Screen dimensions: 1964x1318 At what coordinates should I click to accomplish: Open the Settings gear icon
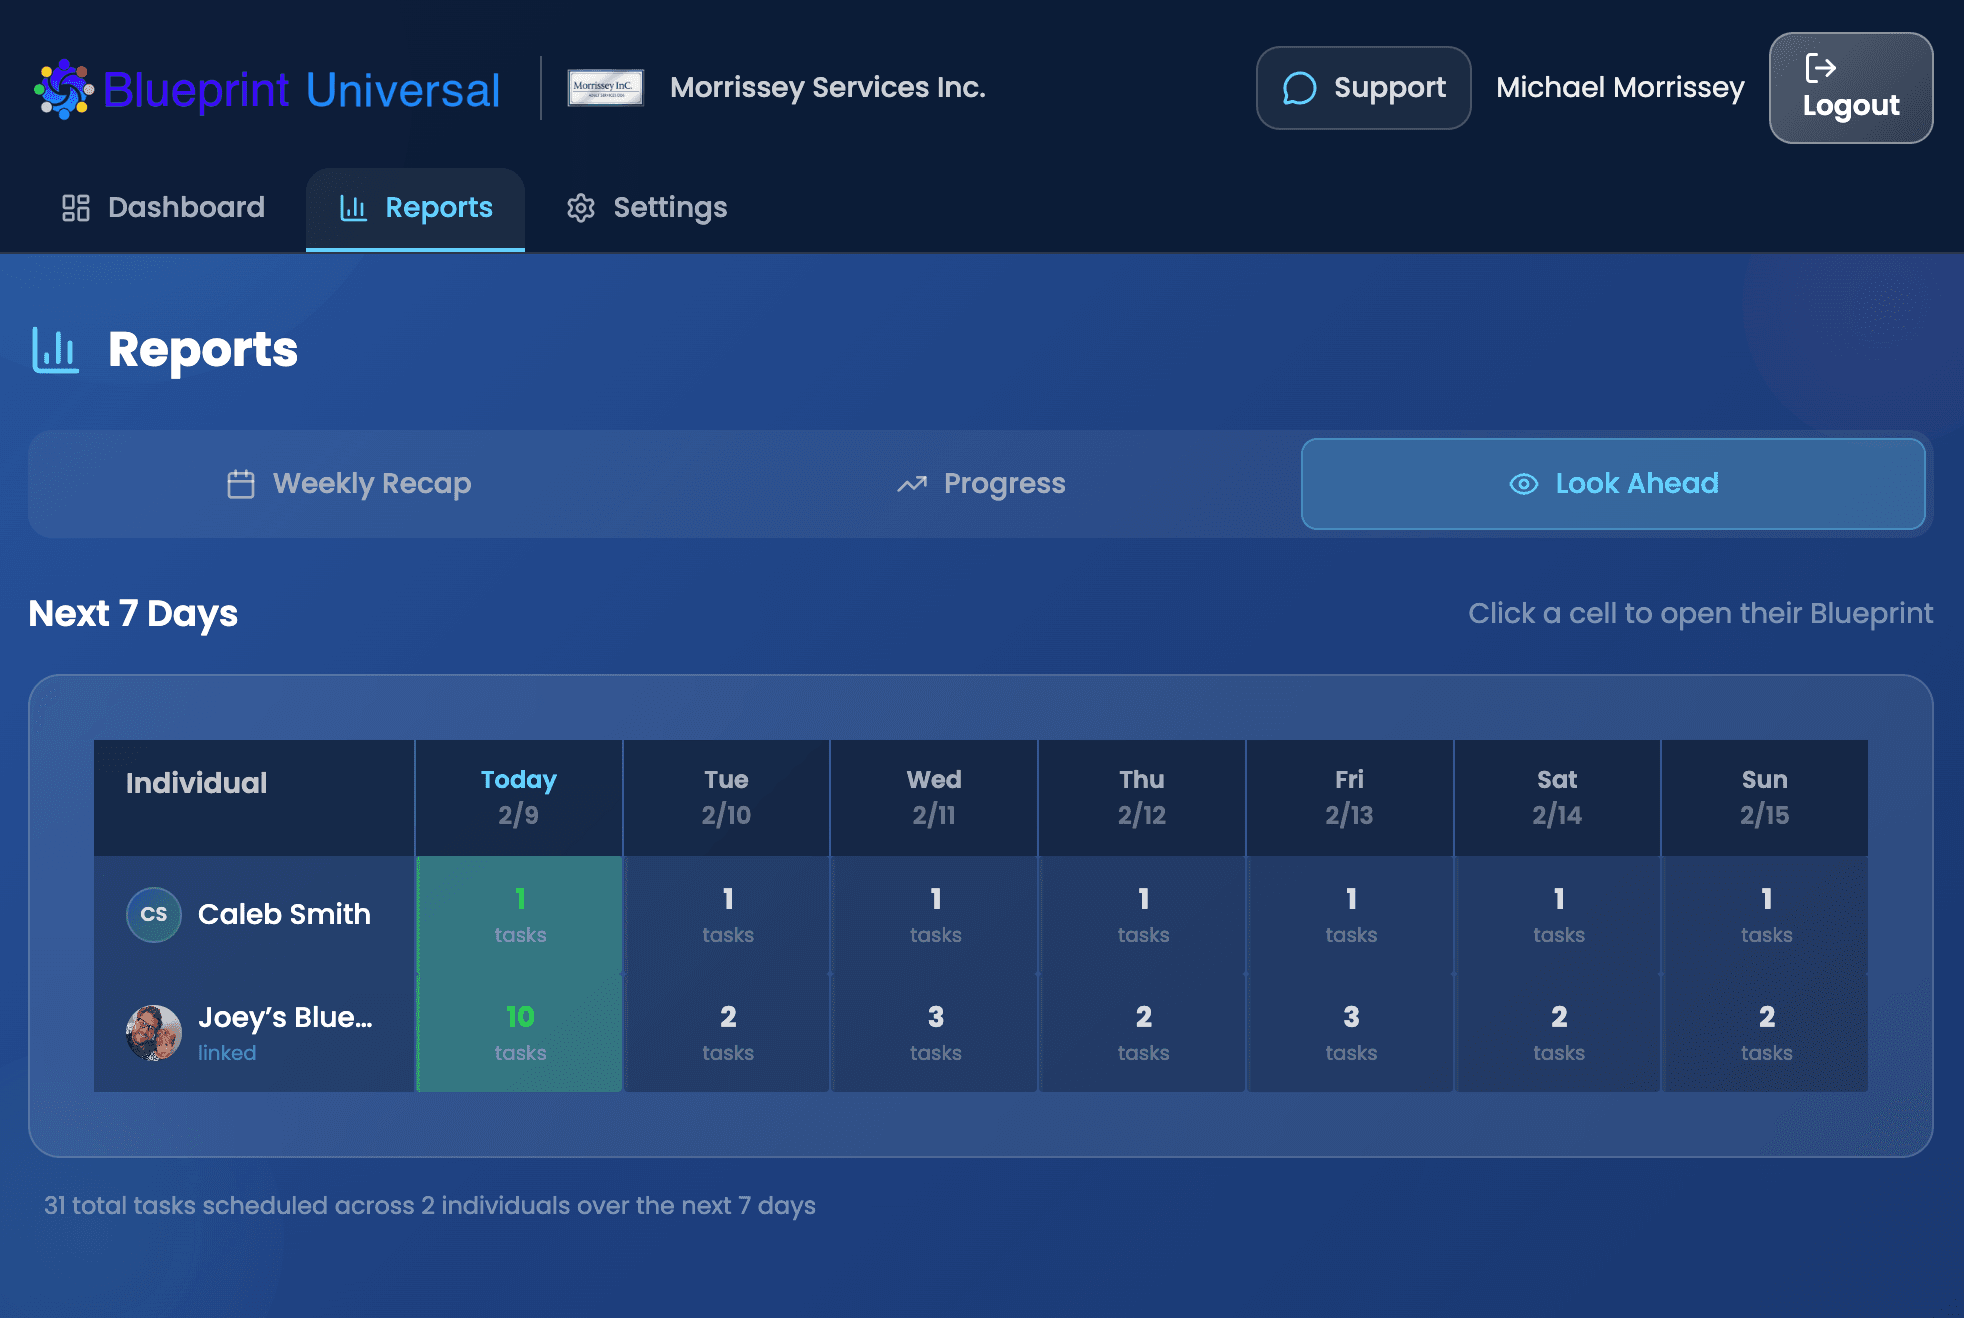point(582,207)
